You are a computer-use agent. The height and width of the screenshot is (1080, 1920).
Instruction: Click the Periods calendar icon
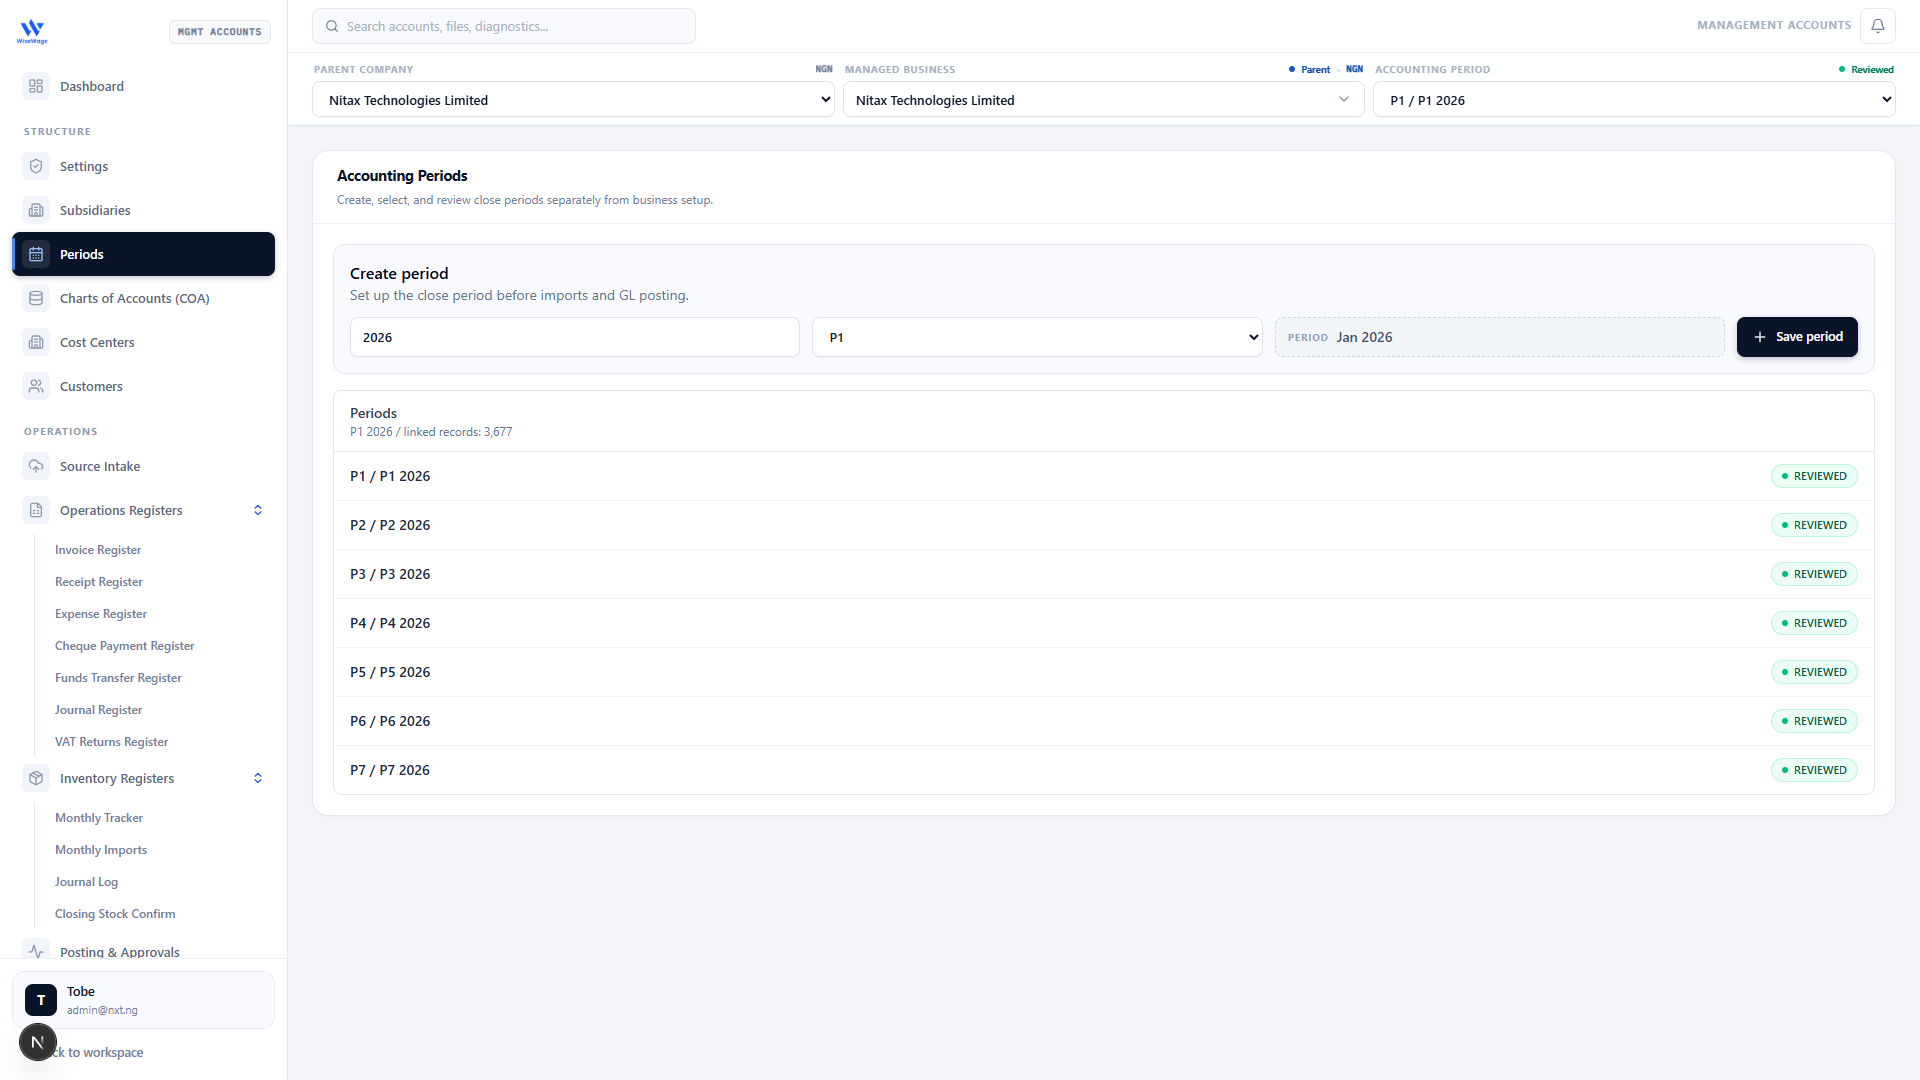tap(36, 254)
